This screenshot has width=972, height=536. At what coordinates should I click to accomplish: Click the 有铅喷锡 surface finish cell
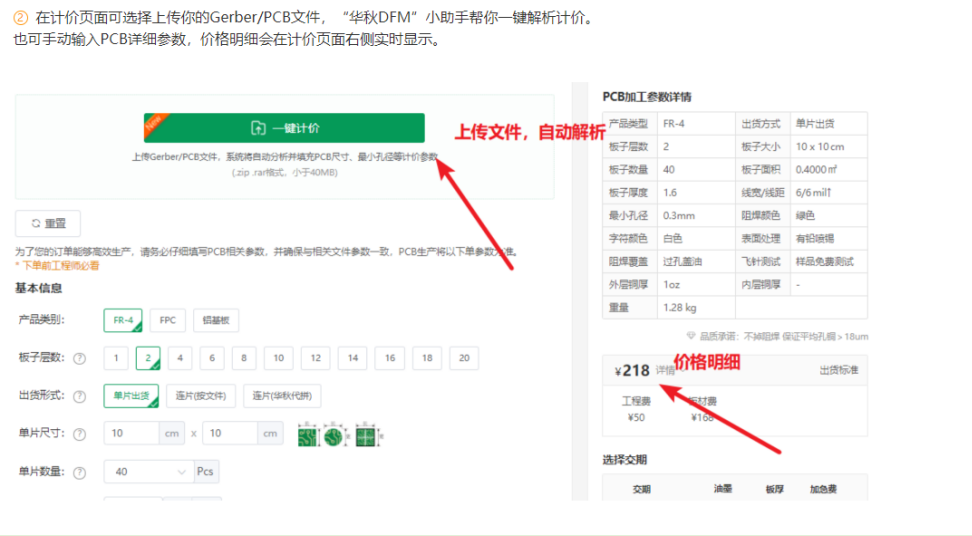click(x=829, y=239)
